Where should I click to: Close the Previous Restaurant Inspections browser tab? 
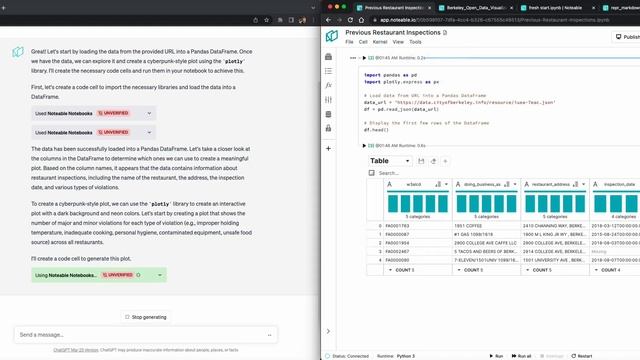pos(429,8)
